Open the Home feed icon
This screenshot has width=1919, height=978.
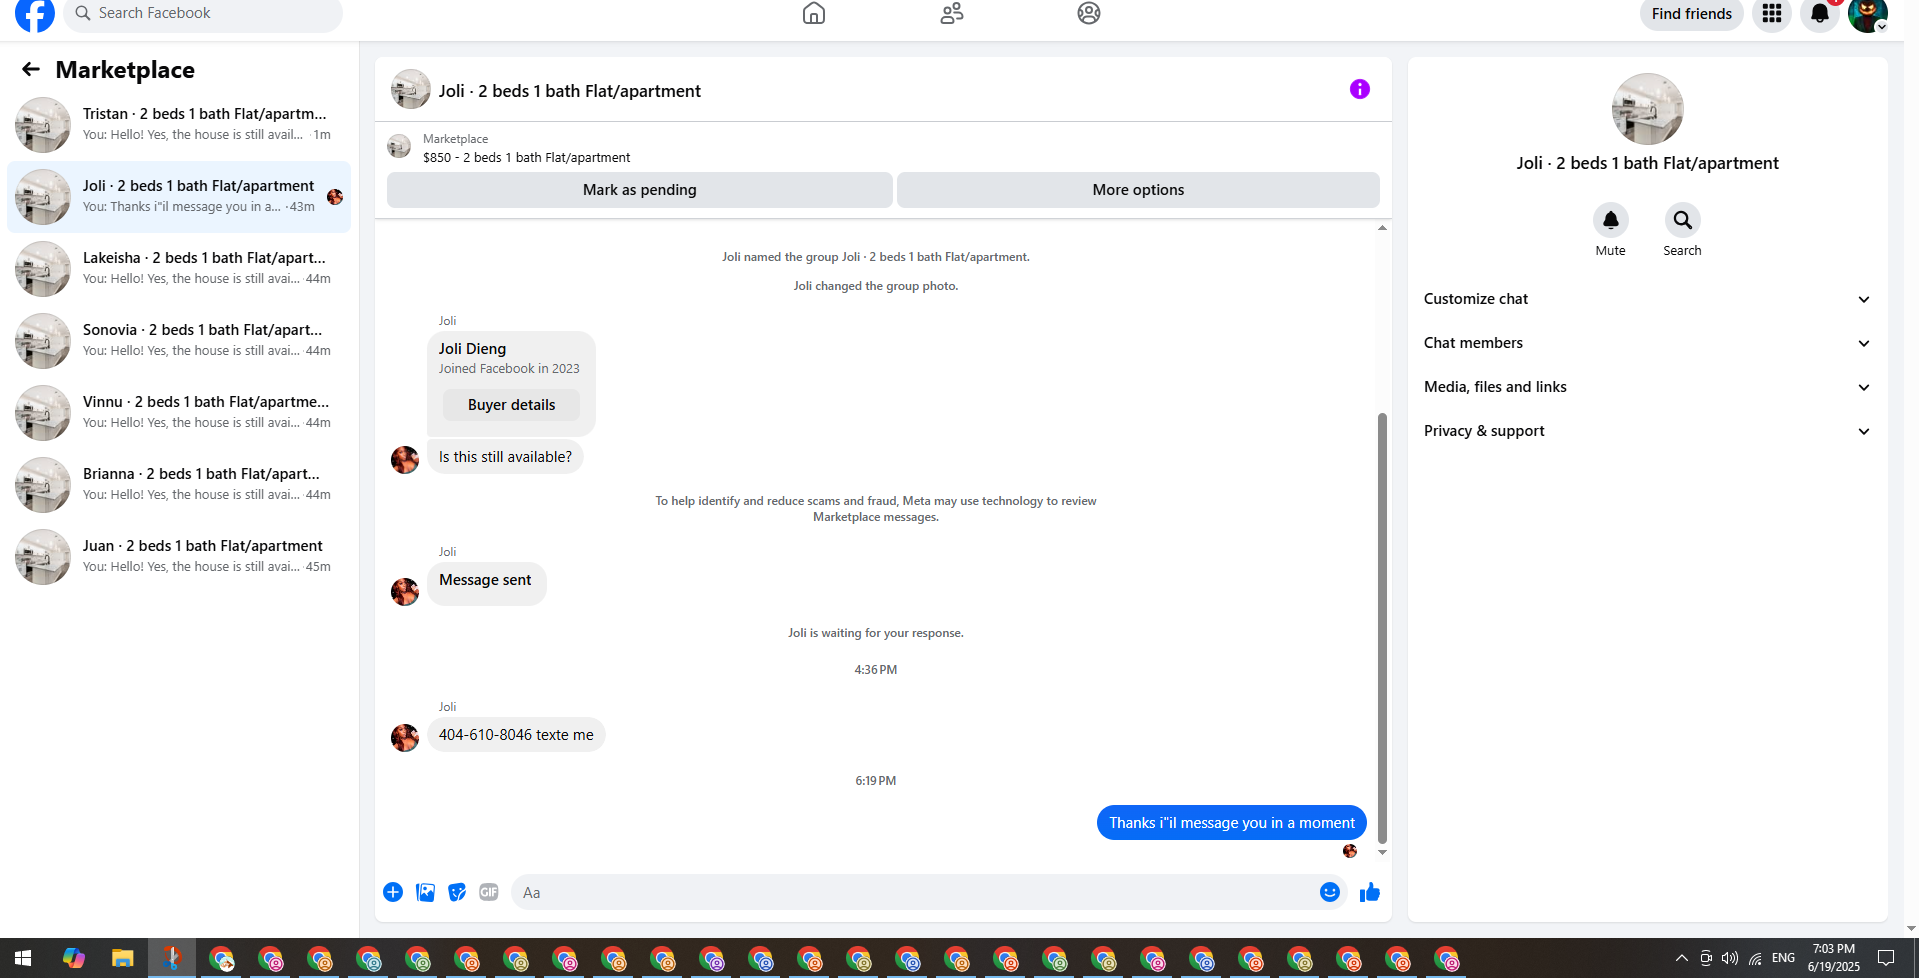tap(814, 13)
